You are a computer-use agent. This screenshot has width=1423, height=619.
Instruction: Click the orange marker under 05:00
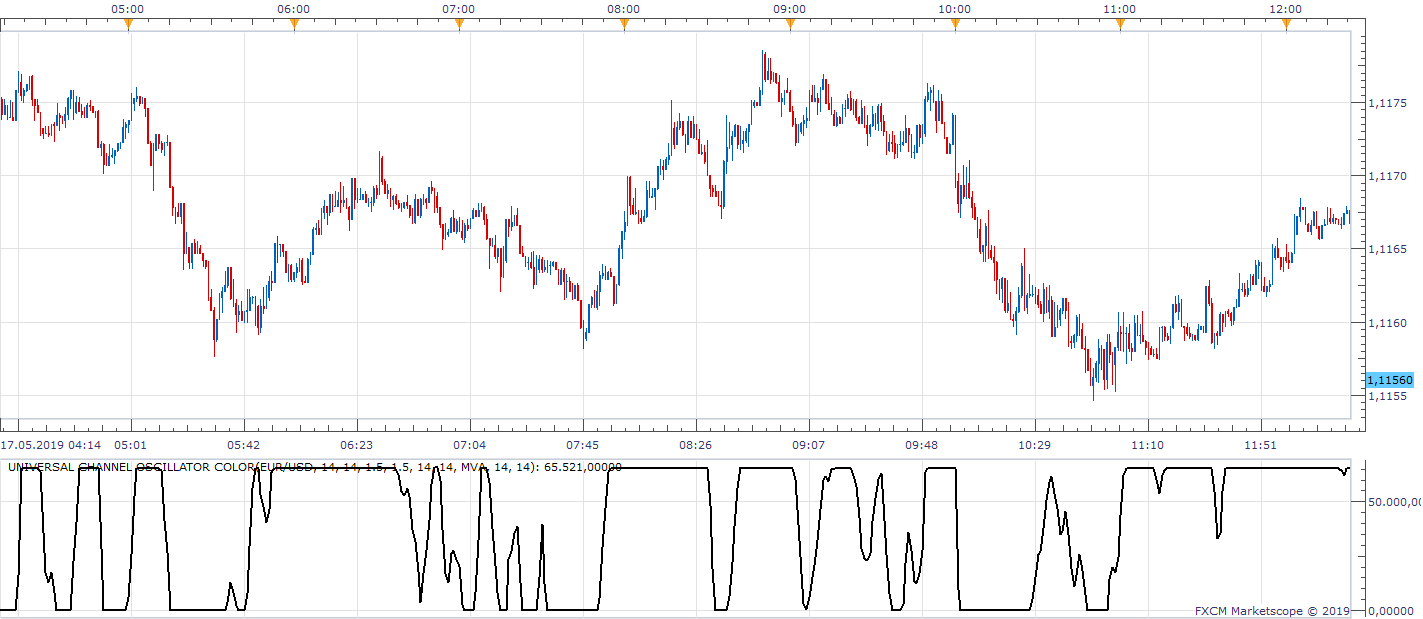tap(128, 24)
